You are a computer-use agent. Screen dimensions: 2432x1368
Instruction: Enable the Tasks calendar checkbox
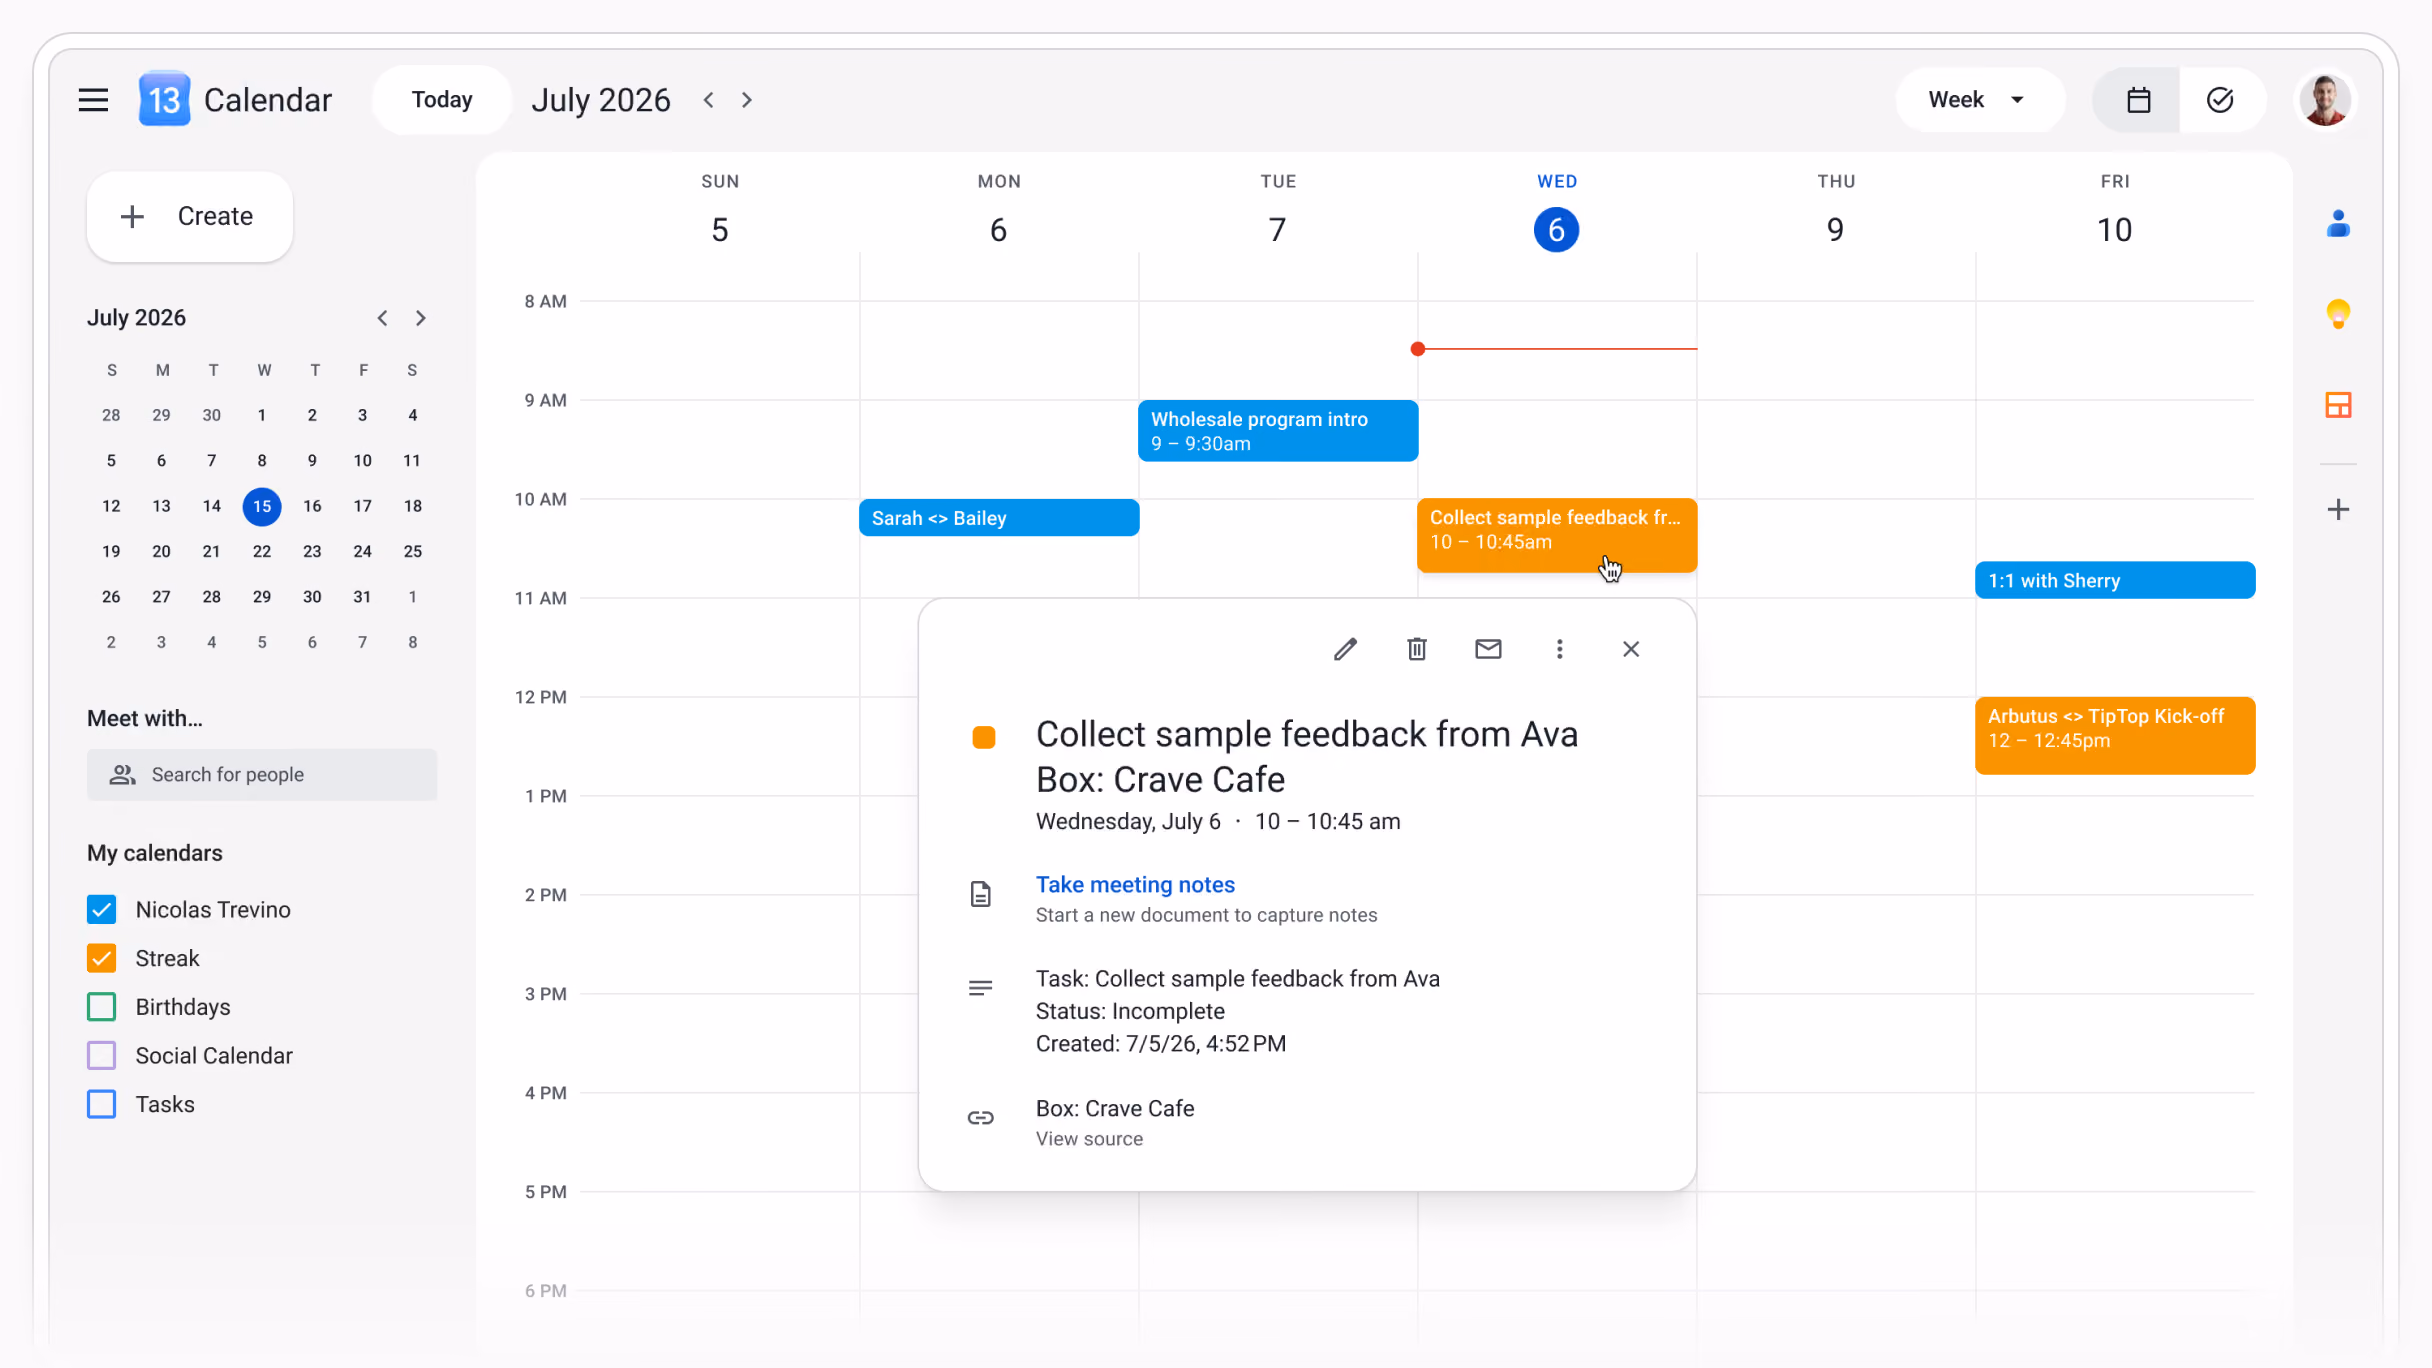(102, 1105)
